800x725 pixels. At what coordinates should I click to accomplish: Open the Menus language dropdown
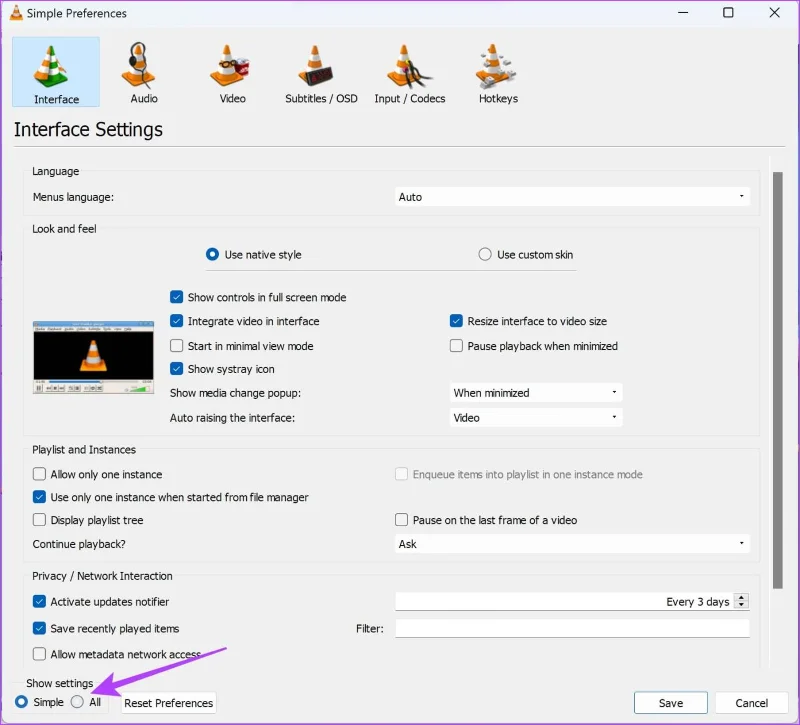(572, 197)
